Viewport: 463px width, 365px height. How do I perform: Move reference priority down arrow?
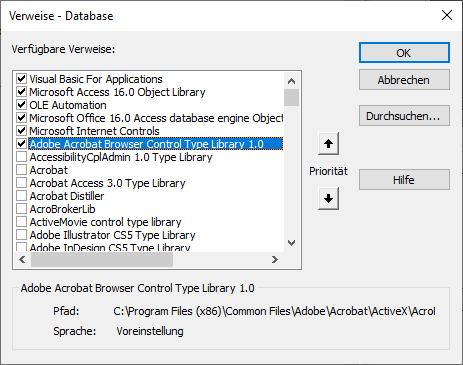click(328, 198)
